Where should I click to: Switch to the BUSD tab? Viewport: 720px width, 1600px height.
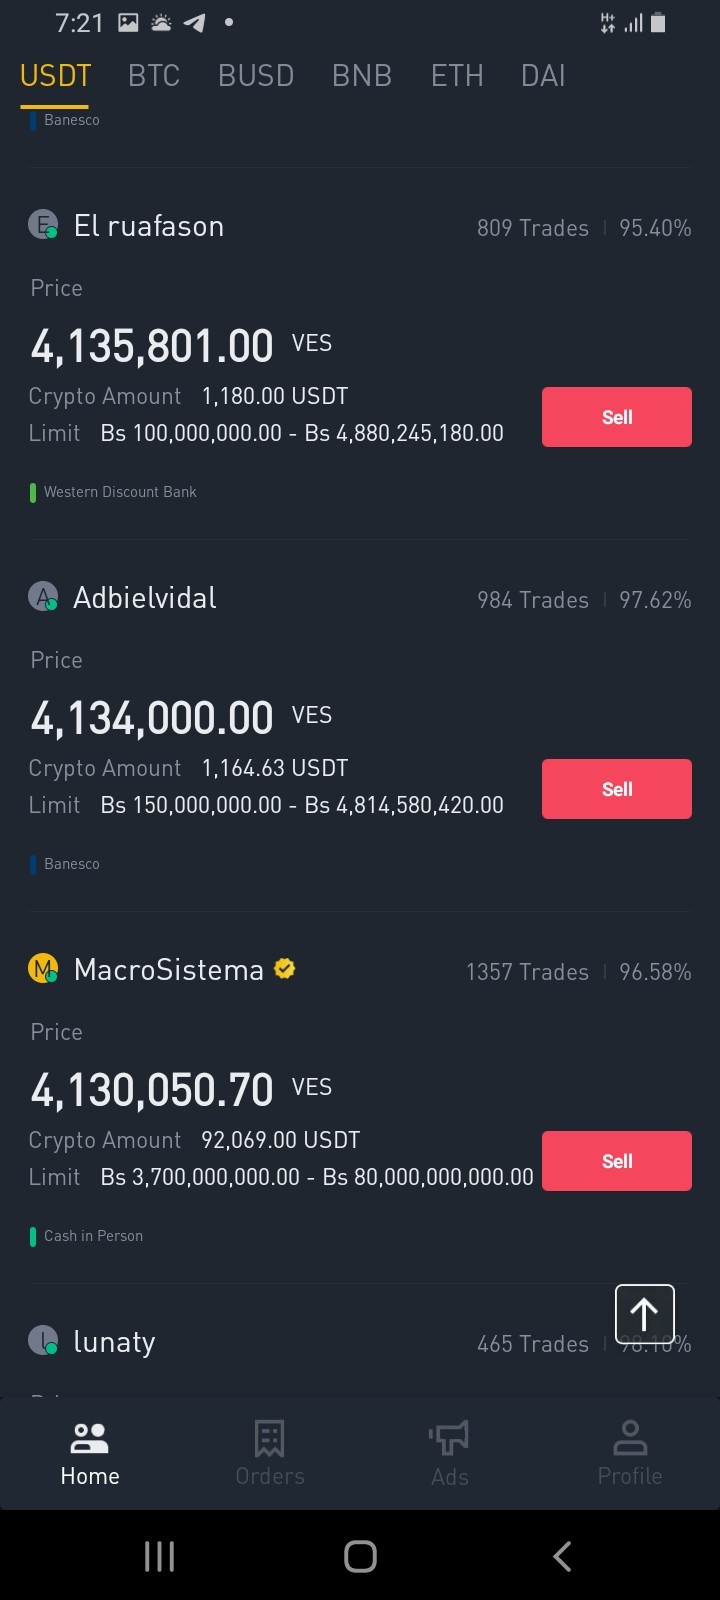[x=256, y=76]
